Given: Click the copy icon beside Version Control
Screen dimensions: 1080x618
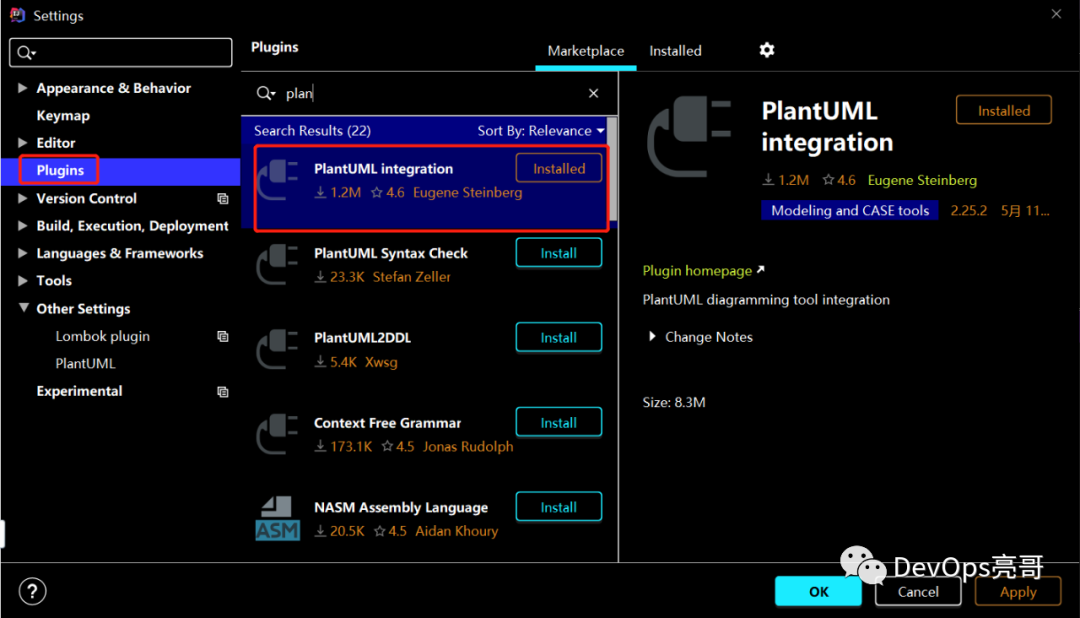Looking at the screenshot, I should pos(222,198).
